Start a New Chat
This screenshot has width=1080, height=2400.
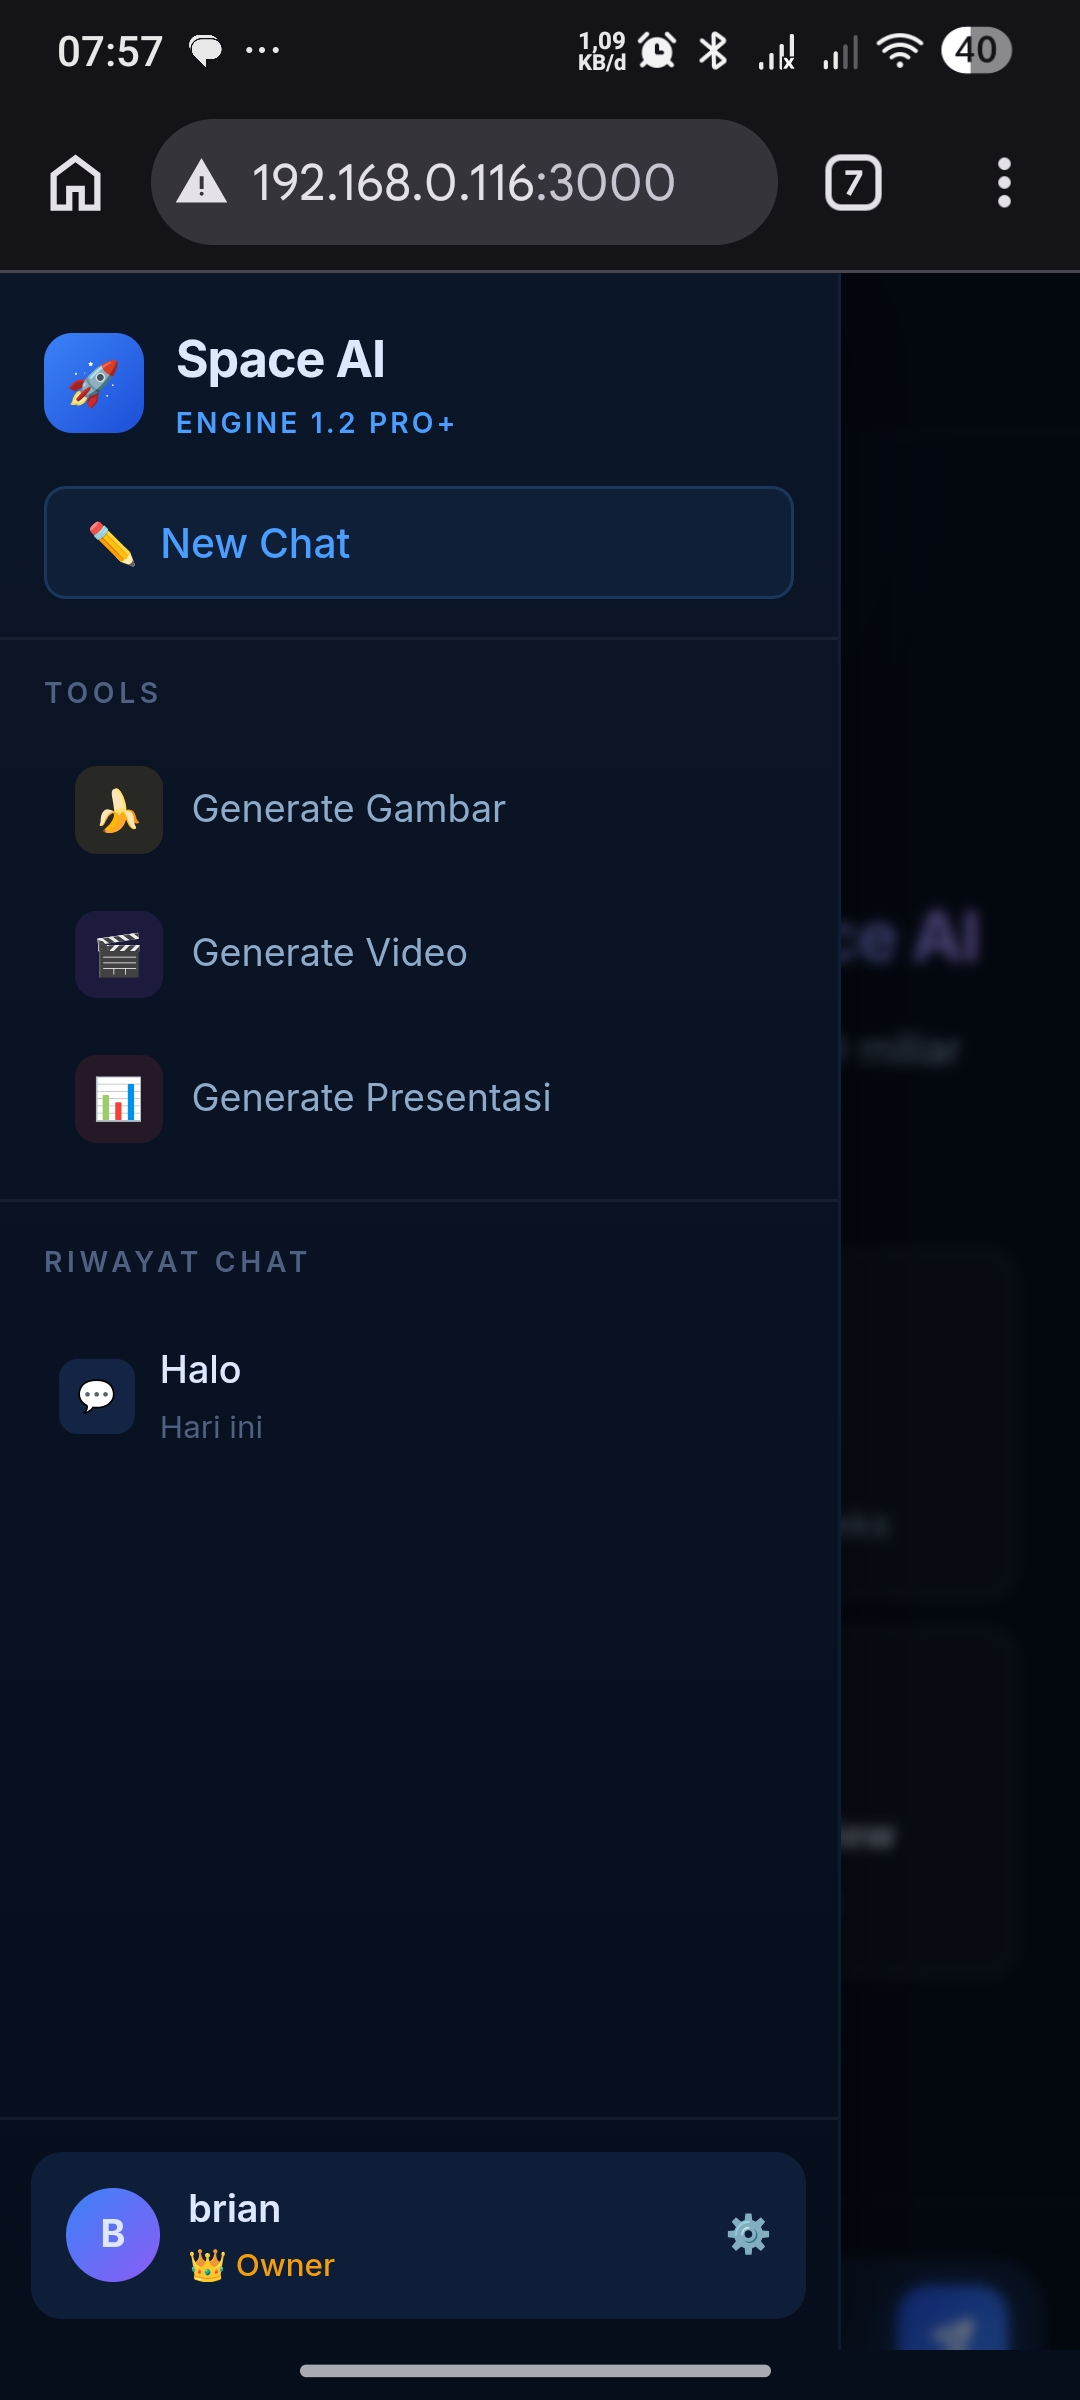(419, 543)
